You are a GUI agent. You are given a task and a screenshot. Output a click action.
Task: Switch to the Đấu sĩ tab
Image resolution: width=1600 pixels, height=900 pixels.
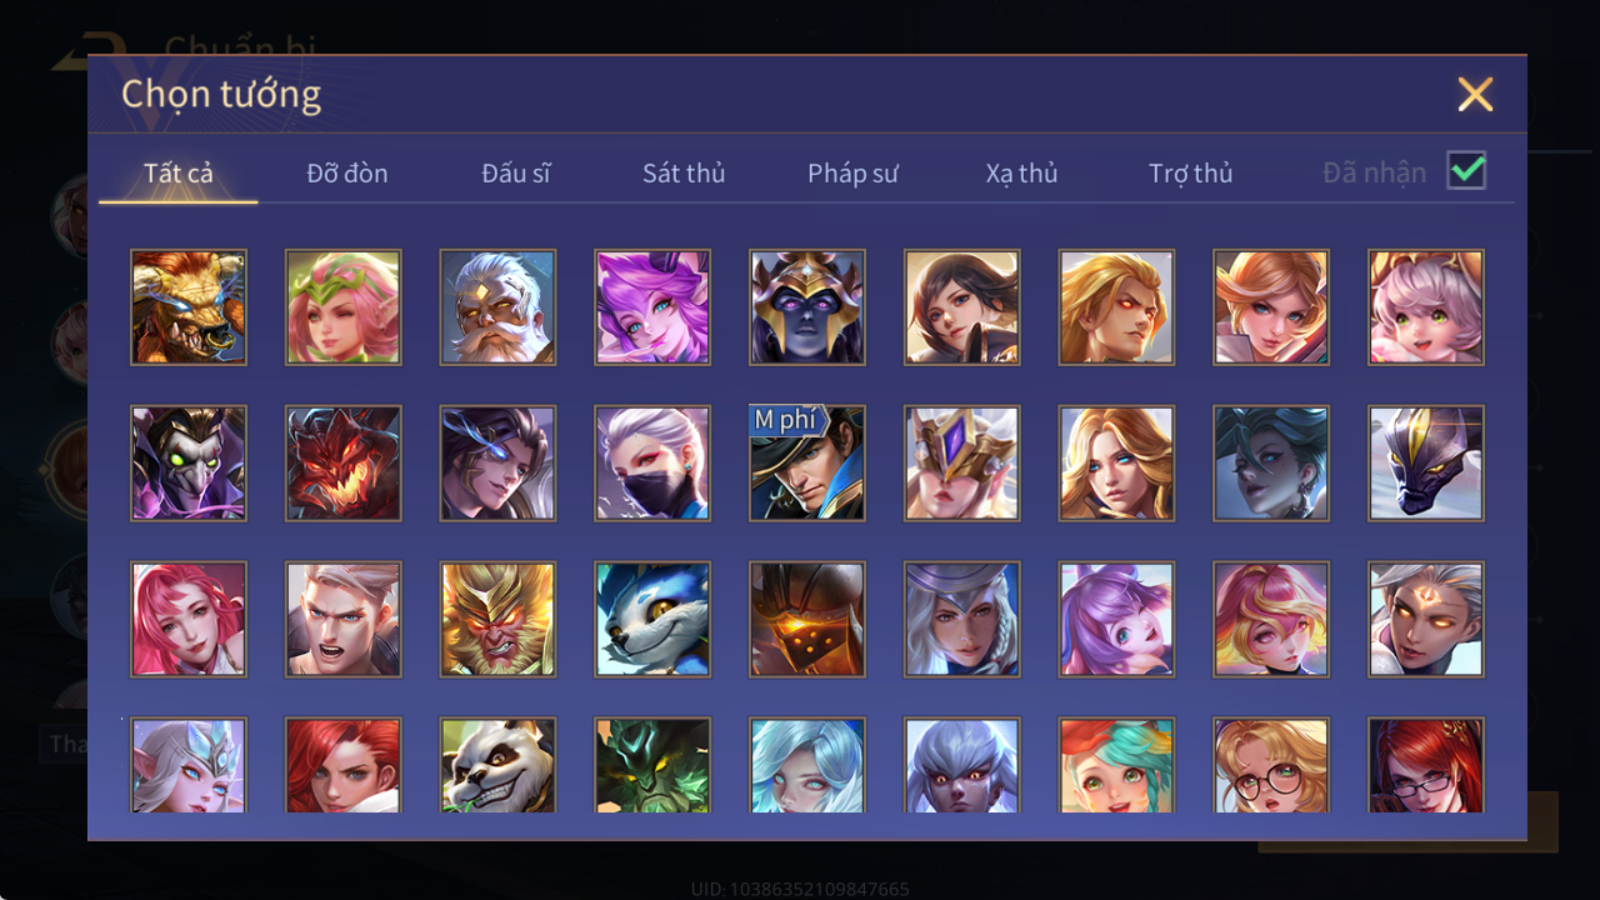(x=516, y=173)
